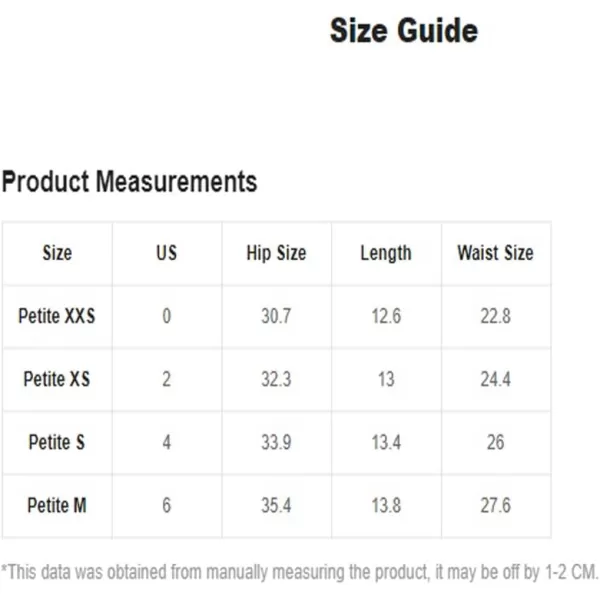The image size is (600, 600).
Task: Select the Size column header
Action: [57, 253]
